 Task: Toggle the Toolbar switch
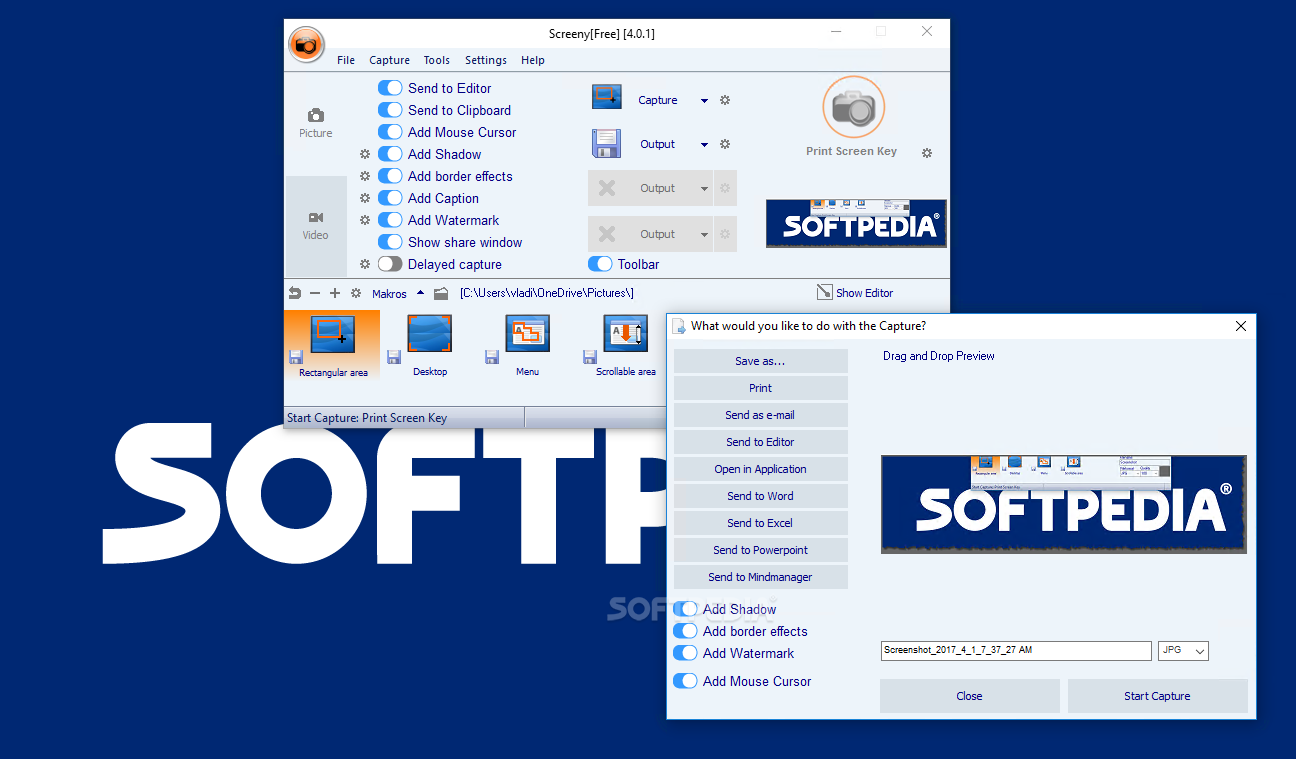tap(600, 264)
